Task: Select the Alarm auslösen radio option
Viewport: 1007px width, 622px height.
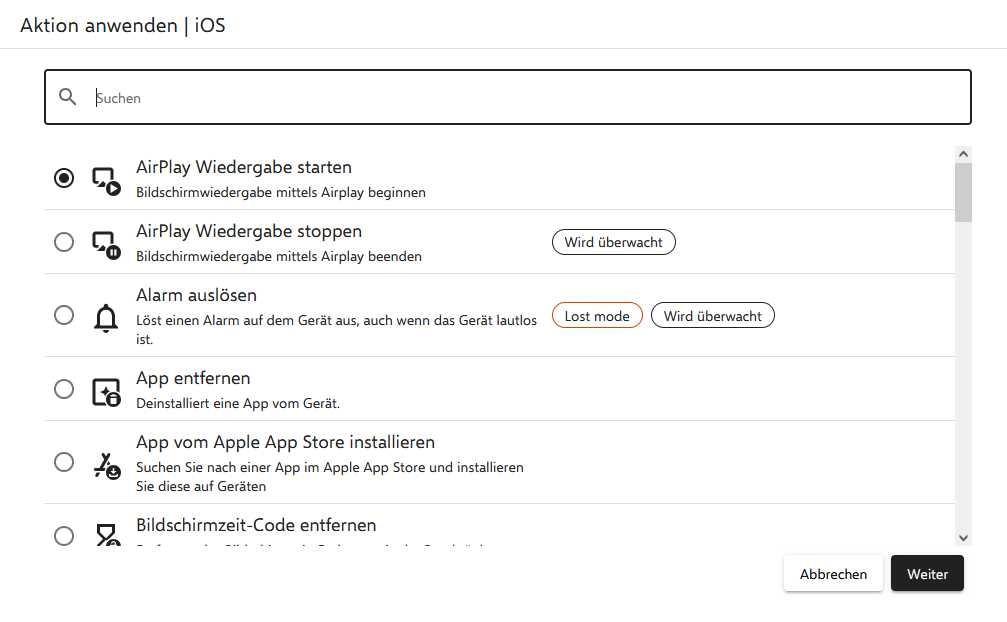Action: [x=64, y=316]
